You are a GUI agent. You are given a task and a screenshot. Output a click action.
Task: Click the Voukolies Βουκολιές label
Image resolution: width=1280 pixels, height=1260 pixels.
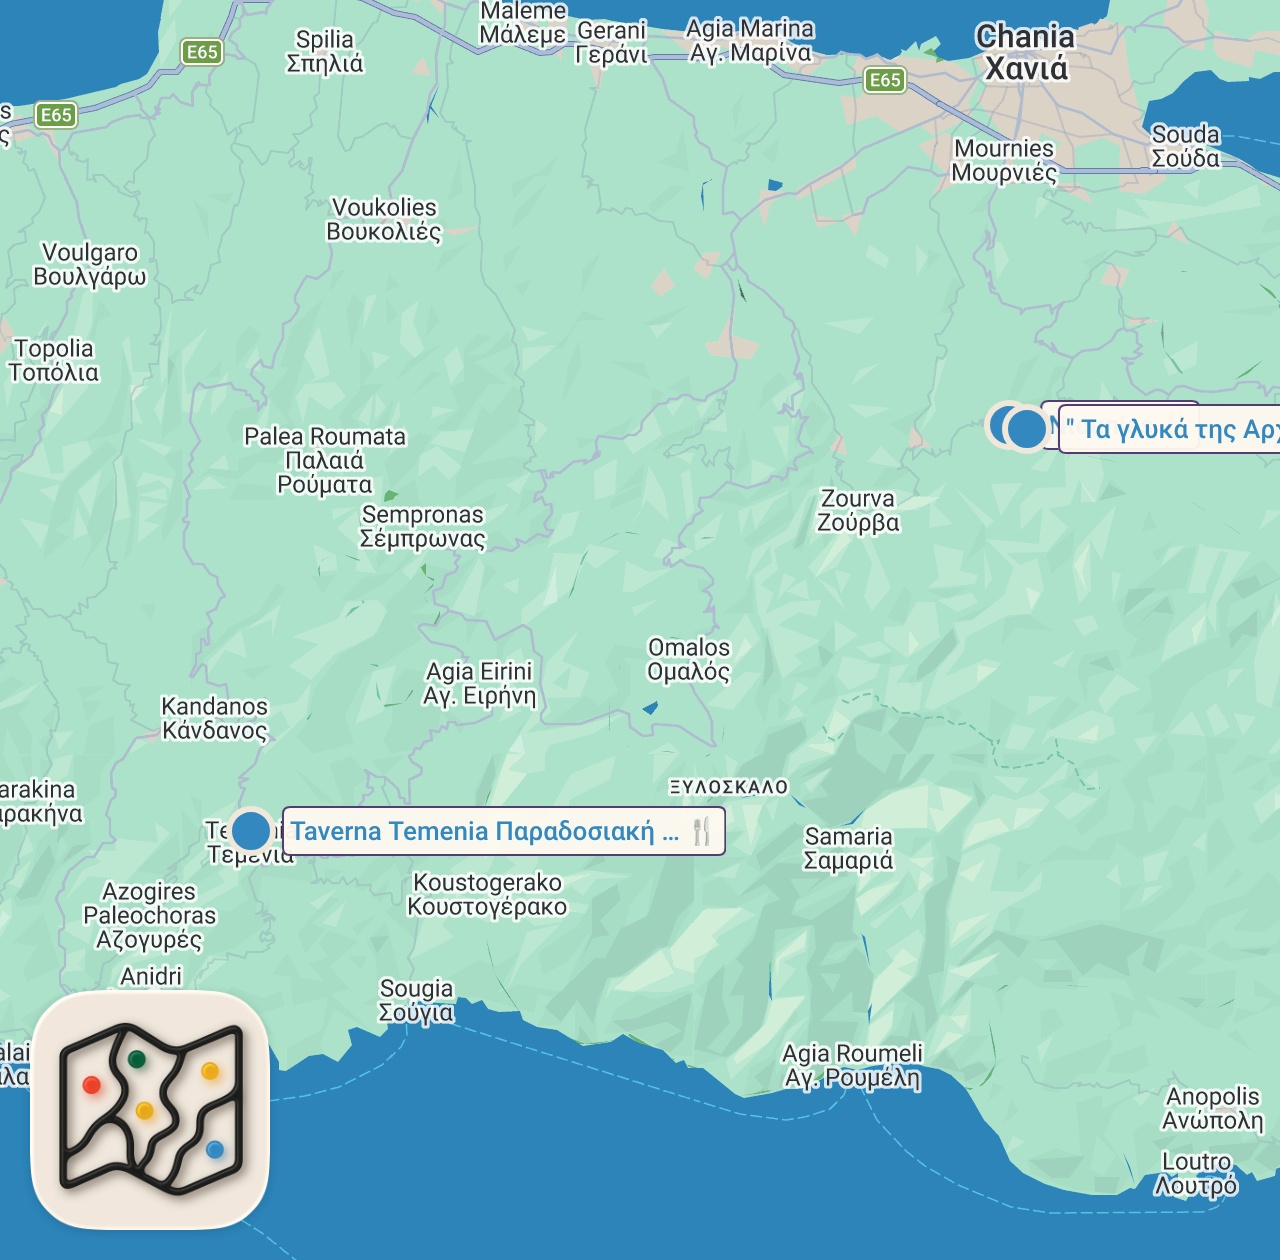(x=384, y=219)
